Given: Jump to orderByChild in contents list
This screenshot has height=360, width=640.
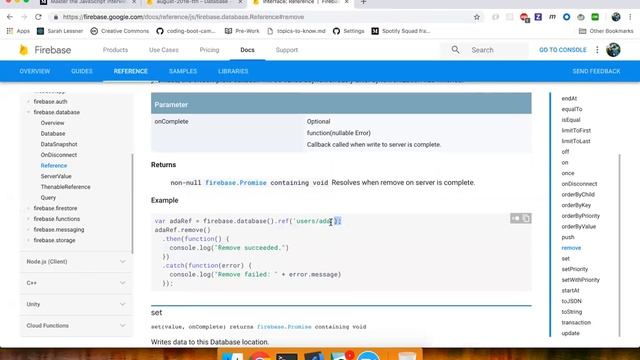Looking at the screenshot, I should [578, 195].
